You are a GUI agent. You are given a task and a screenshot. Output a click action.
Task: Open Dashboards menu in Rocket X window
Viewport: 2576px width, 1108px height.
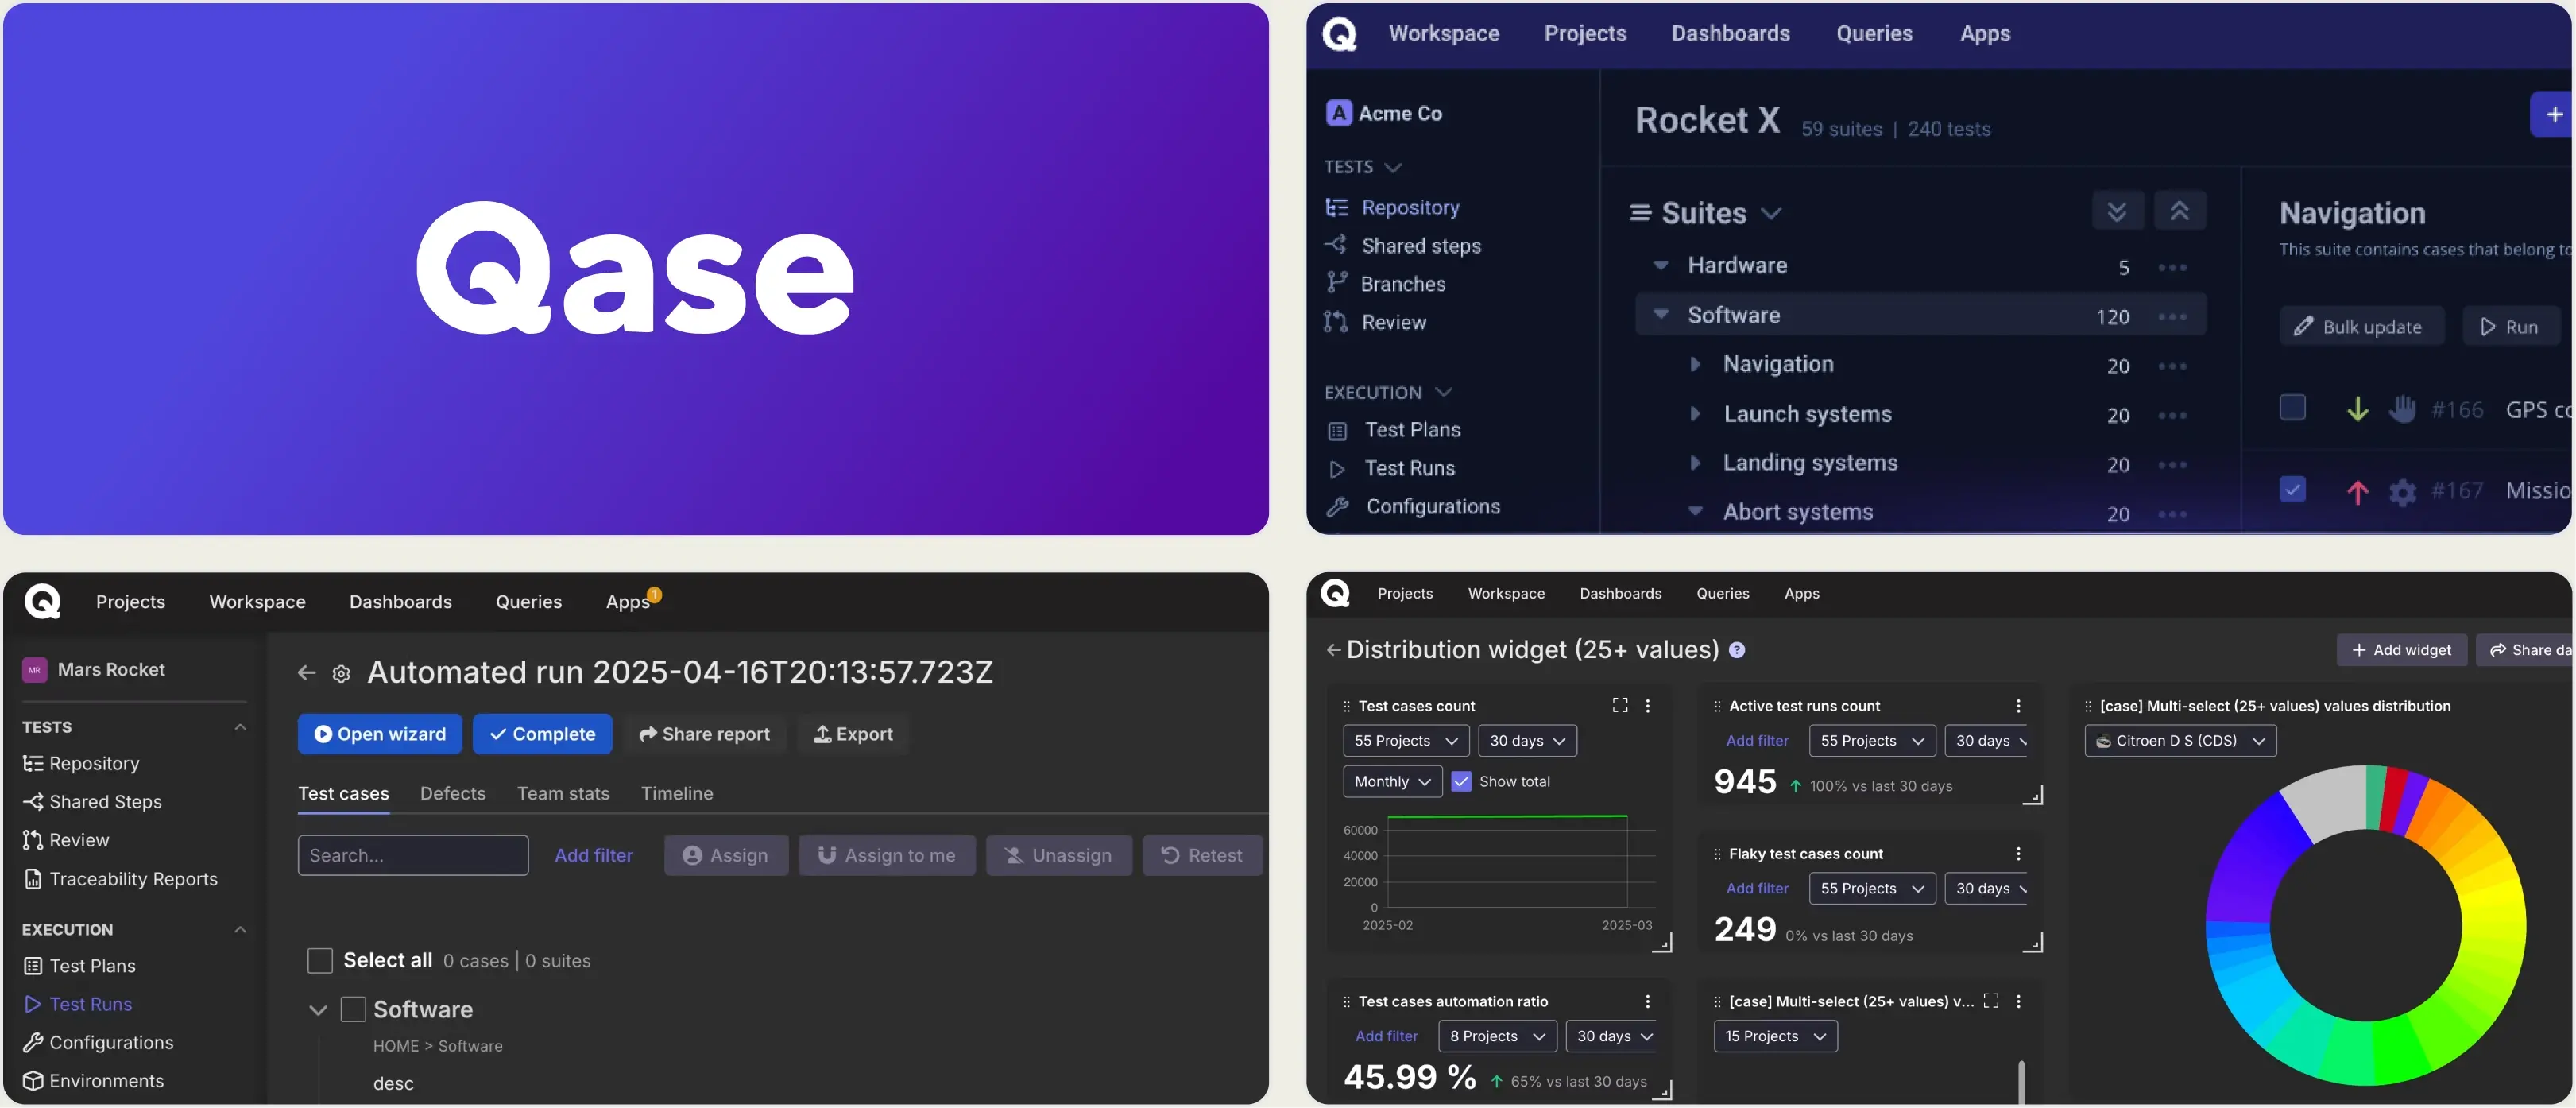(1730, 34)
